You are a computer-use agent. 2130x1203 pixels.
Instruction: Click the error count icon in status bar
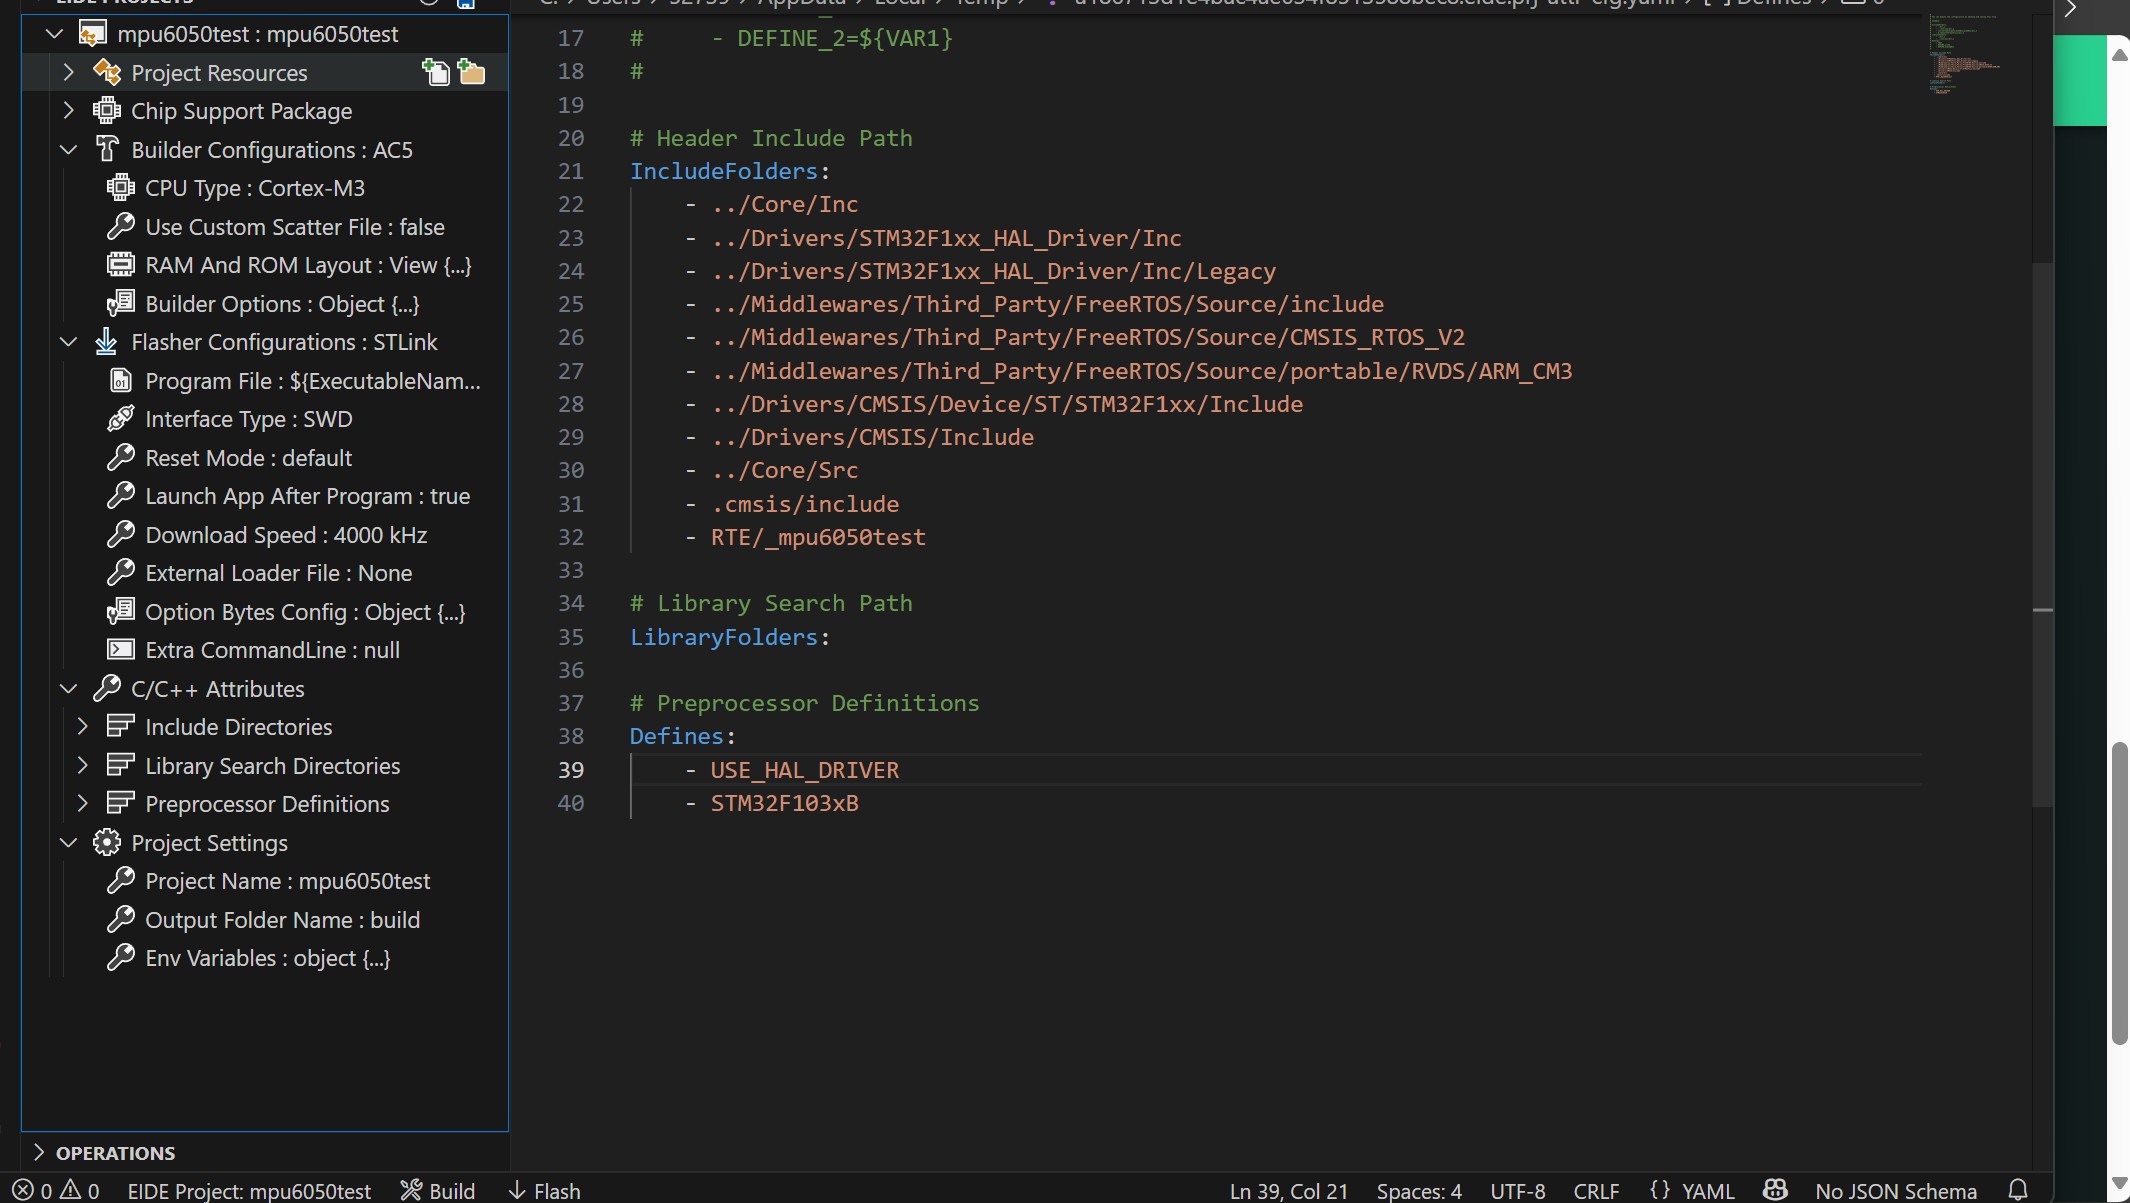point(24,1190)
